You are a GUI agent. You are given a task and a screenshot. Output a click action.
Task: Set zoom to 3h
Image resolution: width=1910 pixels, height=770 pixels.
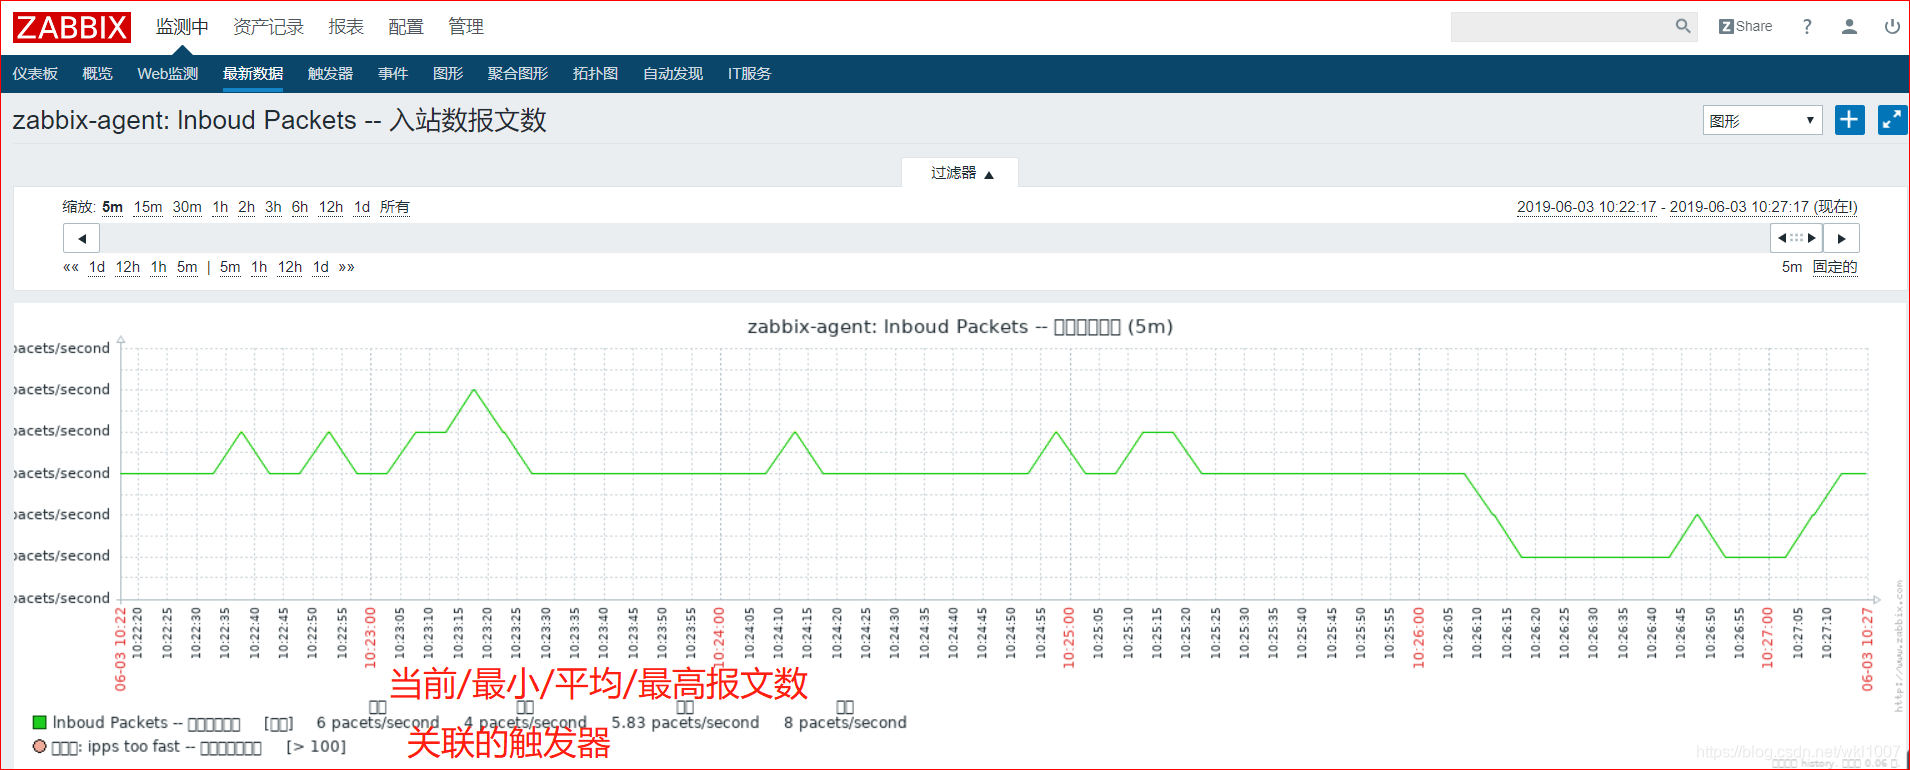[x=273, y=207]
